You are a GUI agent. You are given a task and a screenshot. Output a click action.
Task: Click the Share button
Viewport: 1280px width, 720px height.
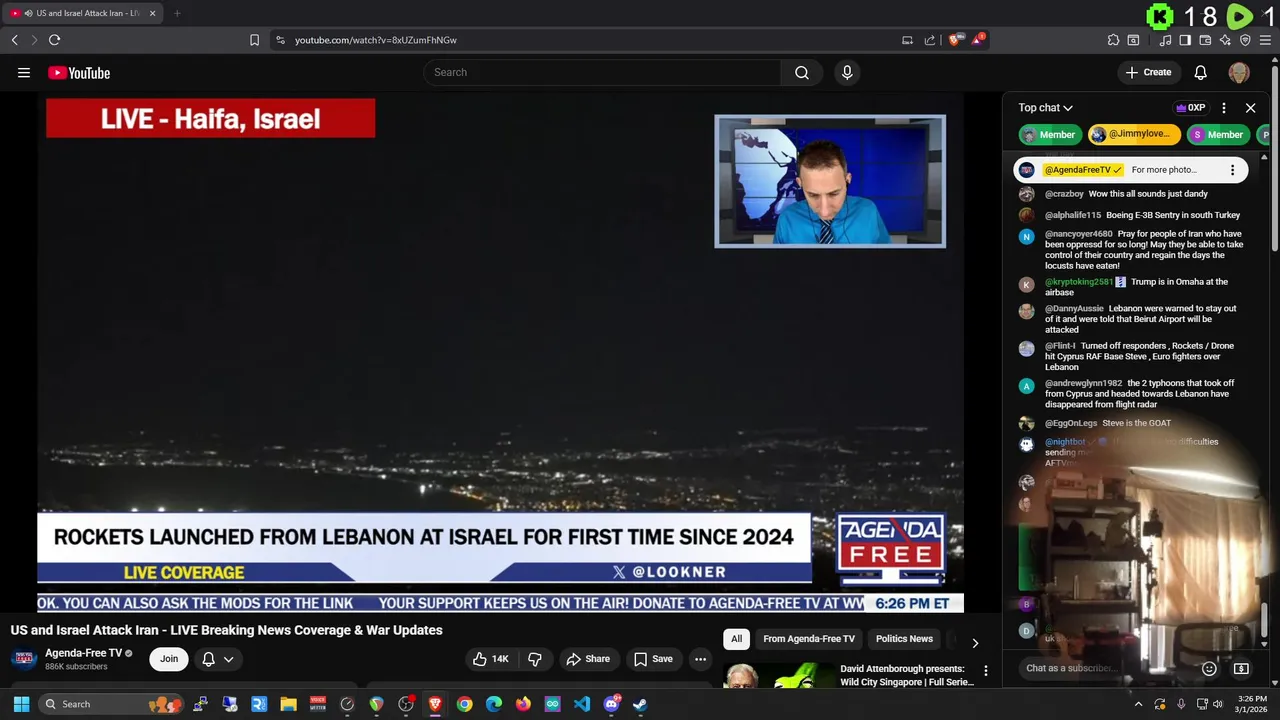(x=588, y=659)
